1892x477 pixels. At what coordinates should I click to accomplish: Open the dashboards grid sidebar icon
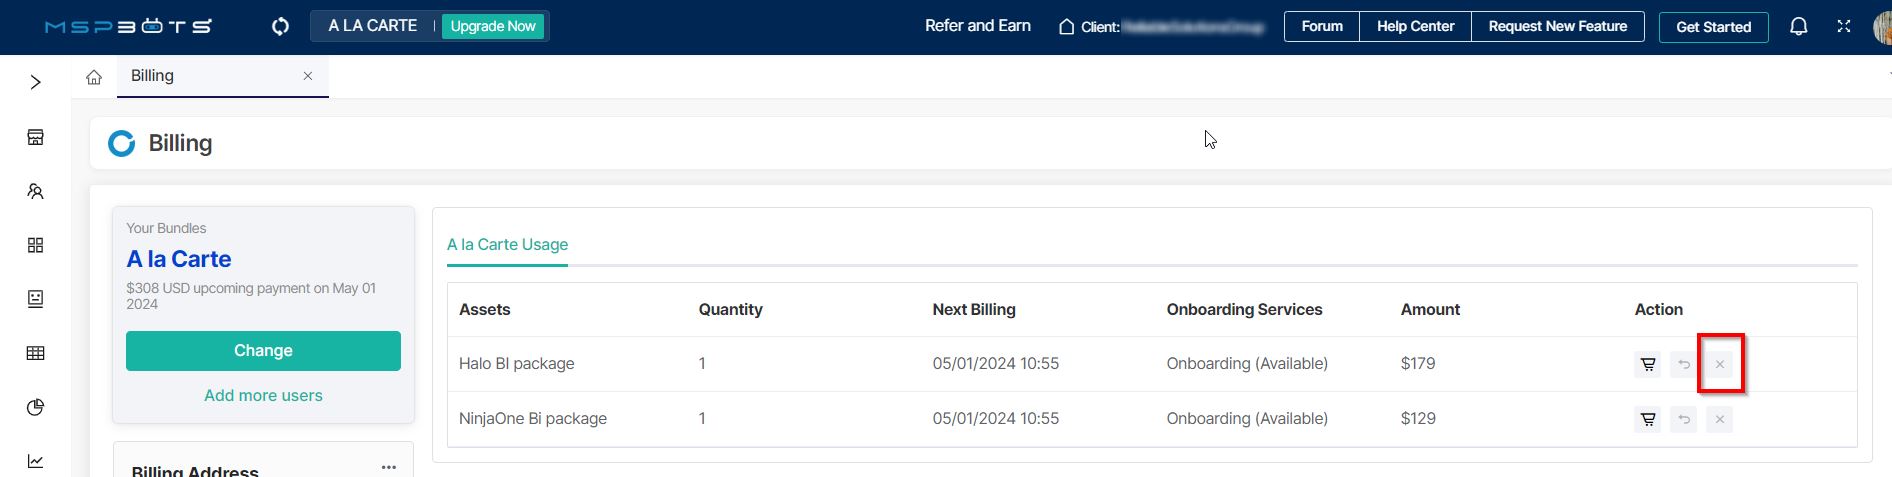click(x=36, y=245)
